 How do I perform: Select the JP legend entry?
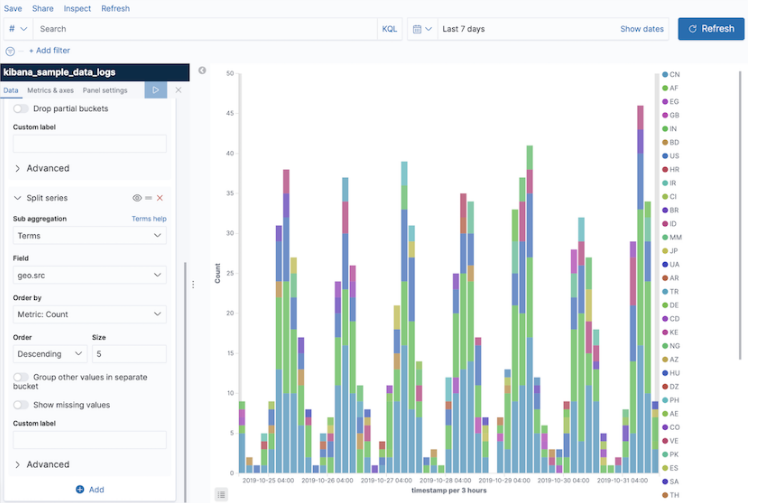click(x=670, y=251)
